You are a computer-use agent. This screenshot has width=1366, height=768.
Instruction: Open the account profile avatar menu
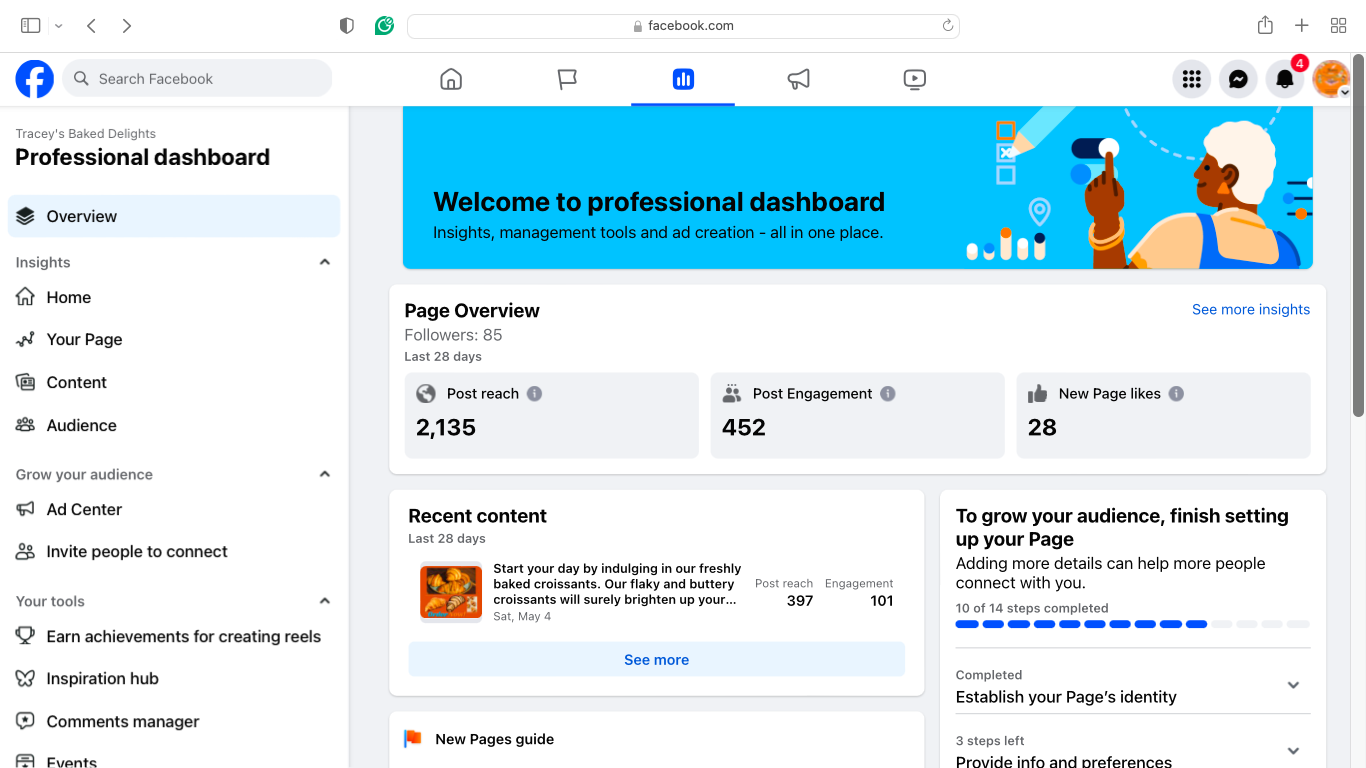(1332, 79)
